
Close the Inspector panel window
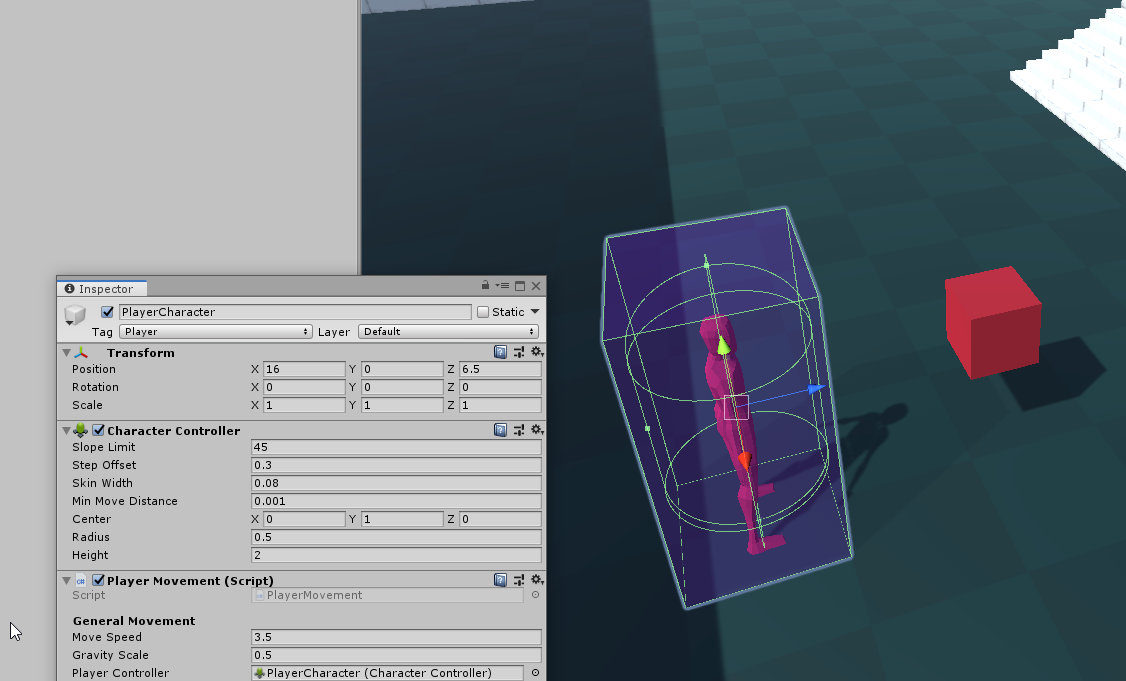(x=536, y=286)
